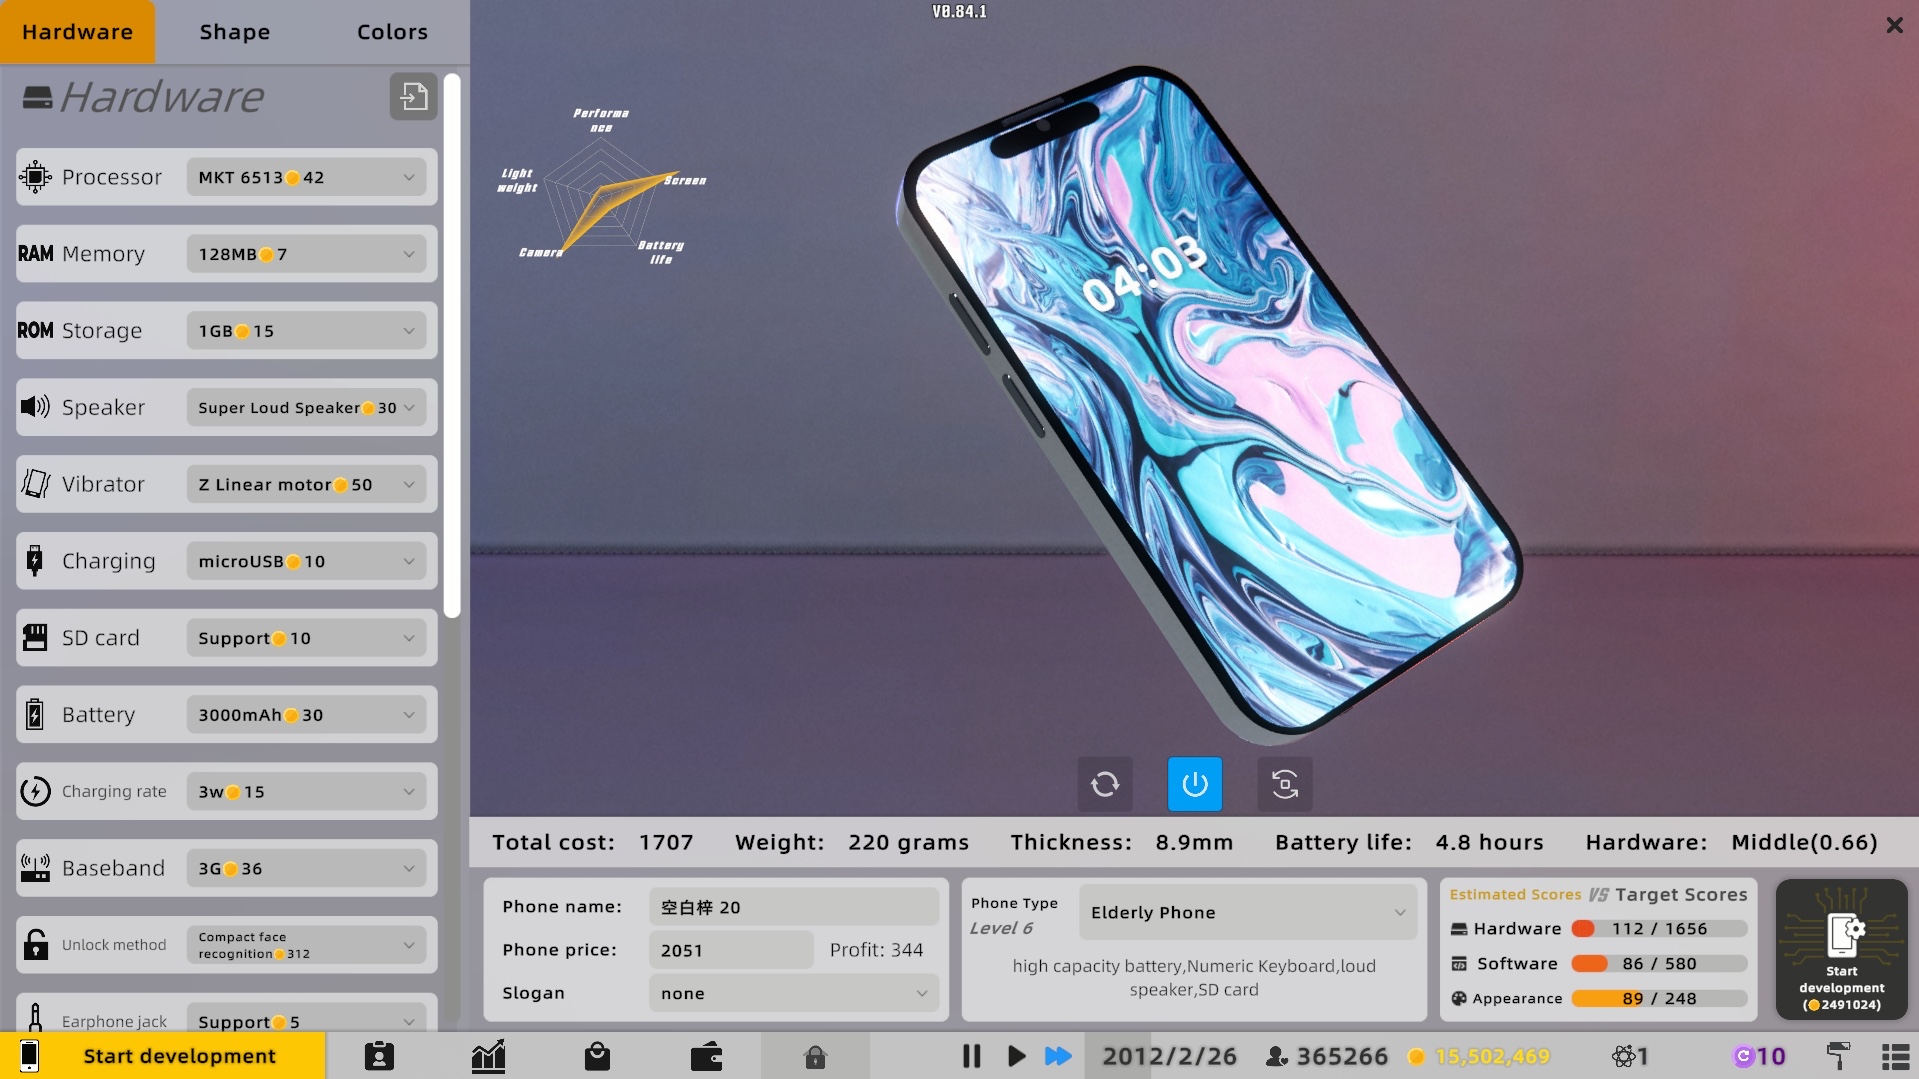1919x1079 pixels.
Task: Click the date 2012/2/26
Action: (x=1169, y=1056)
